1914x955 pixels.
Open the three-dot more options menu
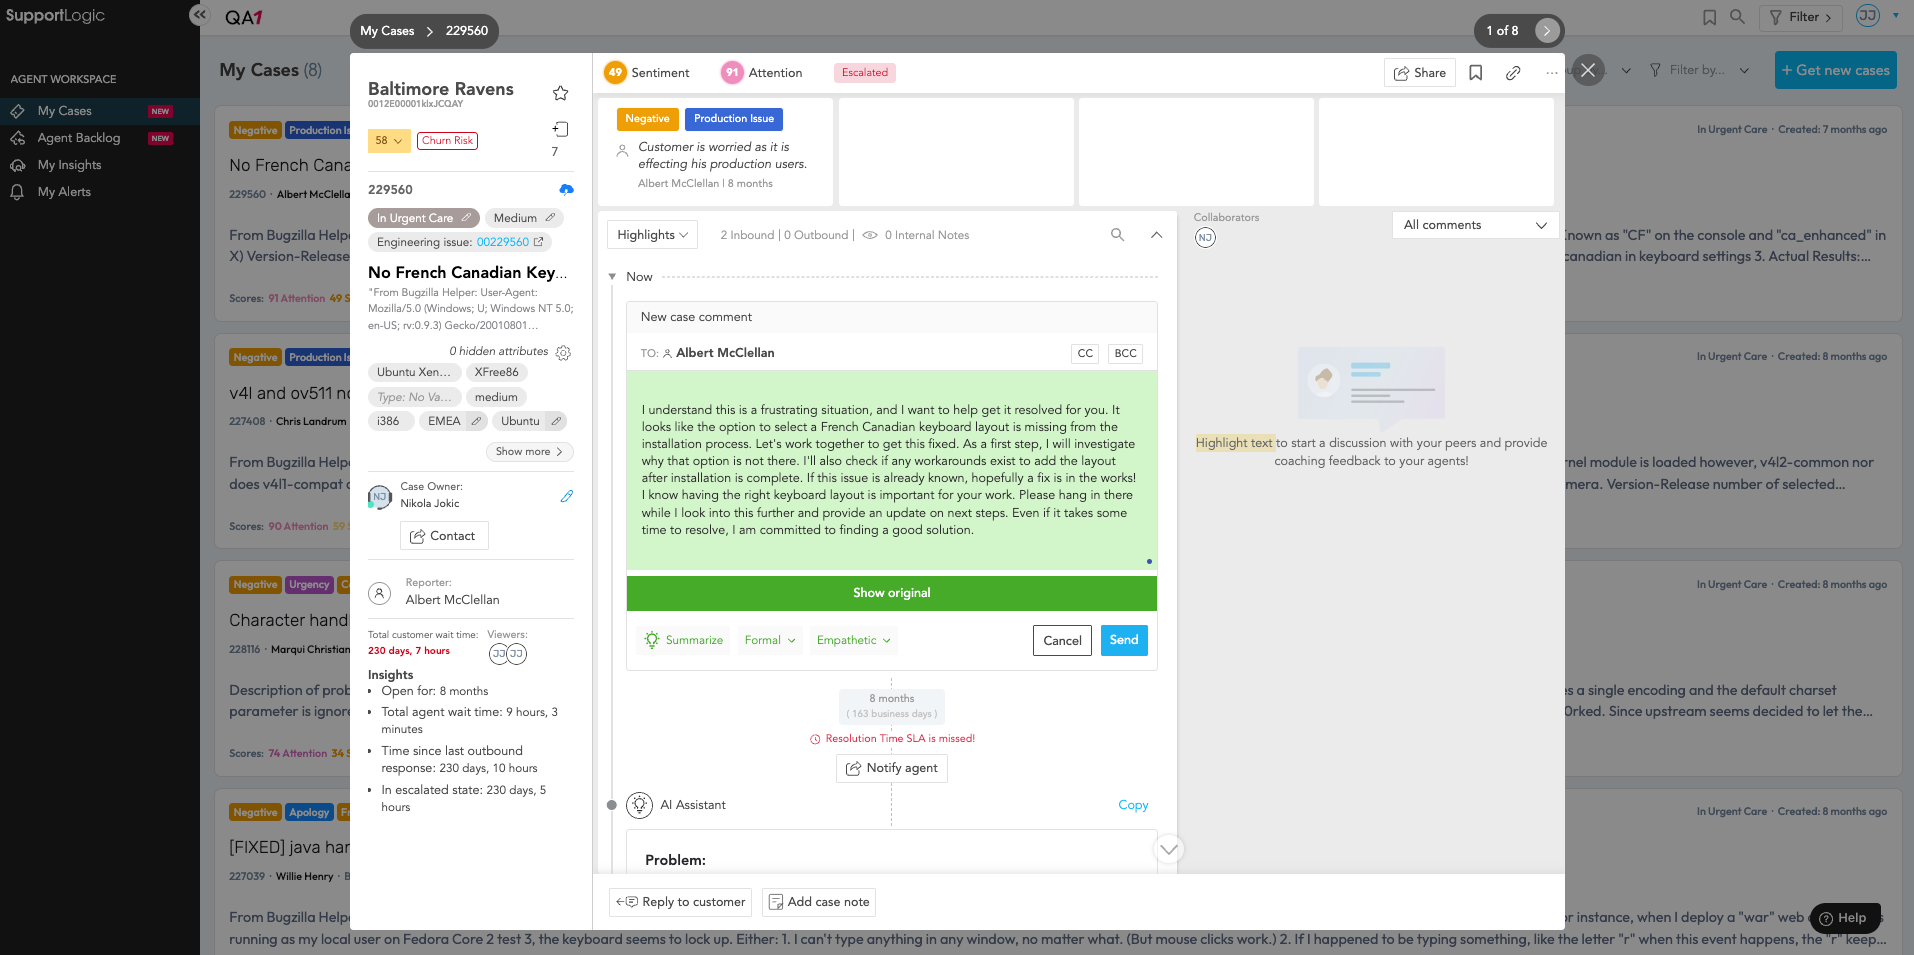[x=1551, y=73]
